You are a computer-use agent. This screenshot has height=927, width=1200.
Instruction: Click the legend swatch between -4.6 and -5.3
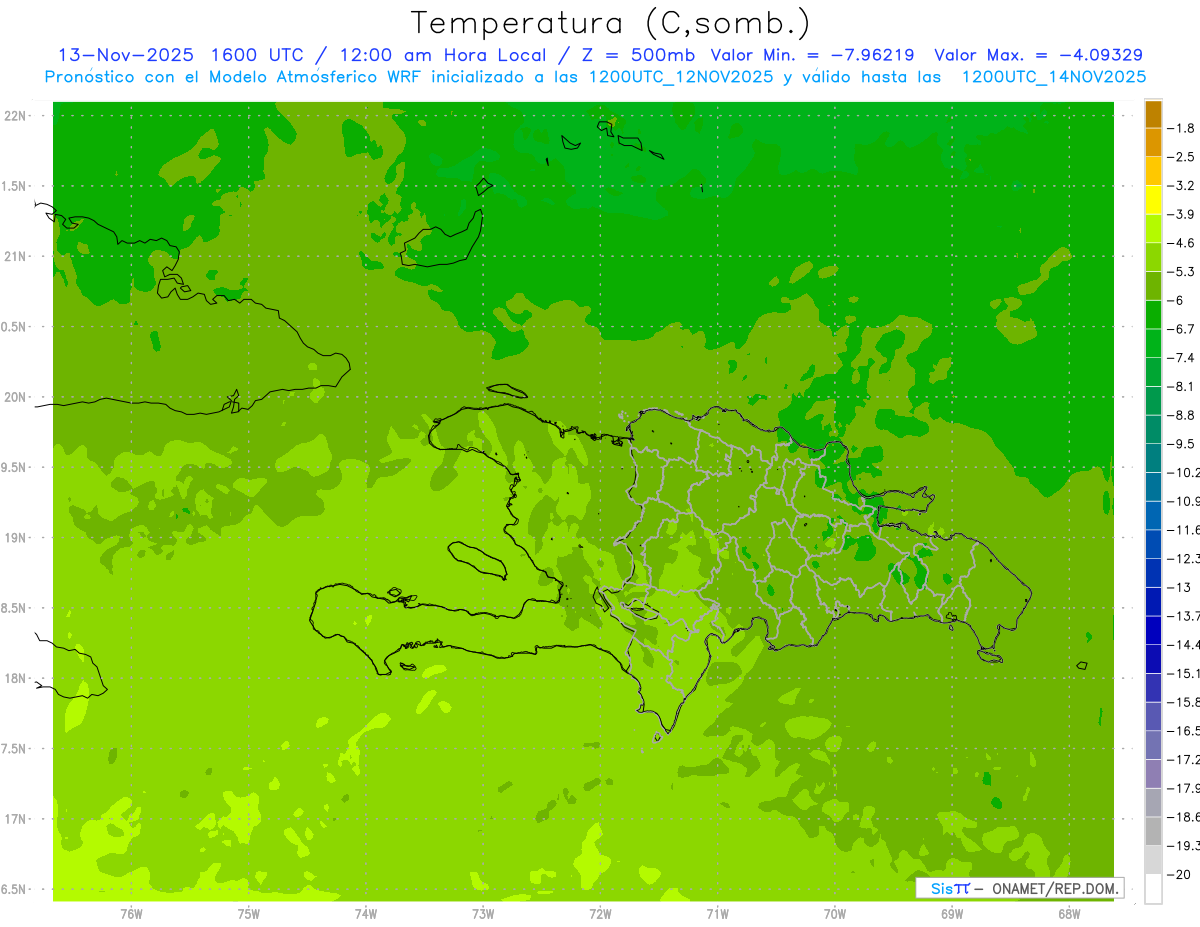pyautogui.click(x=1153, y=257)
